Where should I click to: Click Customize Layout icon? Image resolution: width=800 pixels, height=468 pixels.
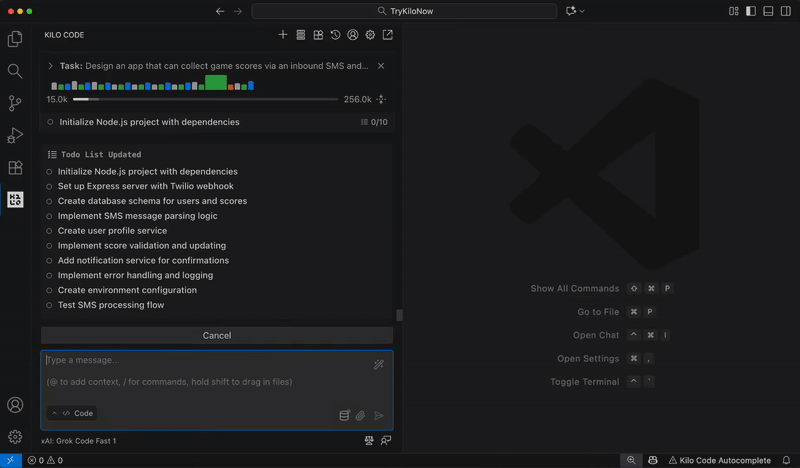(734, 11)
